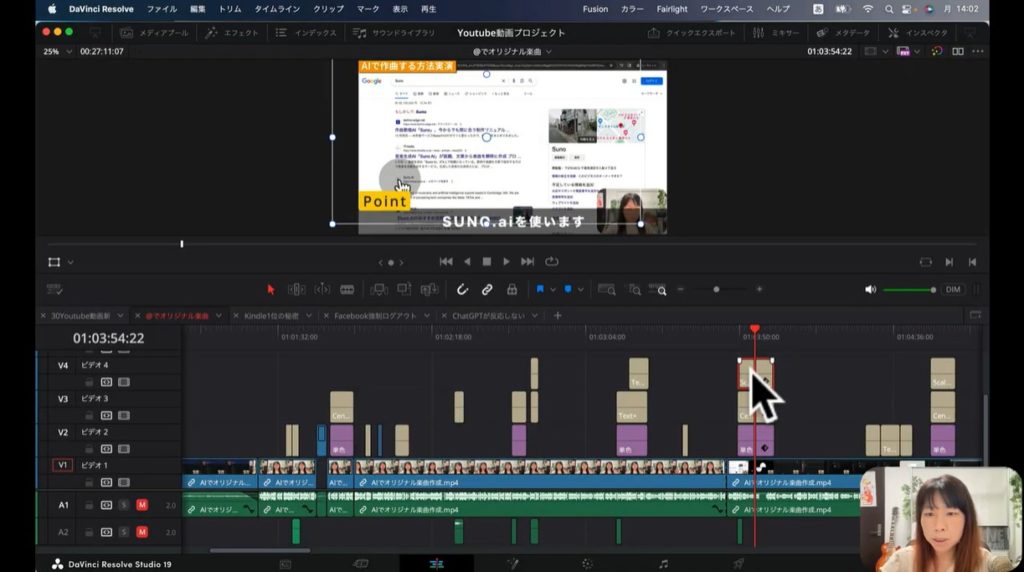Toggle the Linked Selection chain icon
This screenshot has height=572, width=1024.
point(487,290)
